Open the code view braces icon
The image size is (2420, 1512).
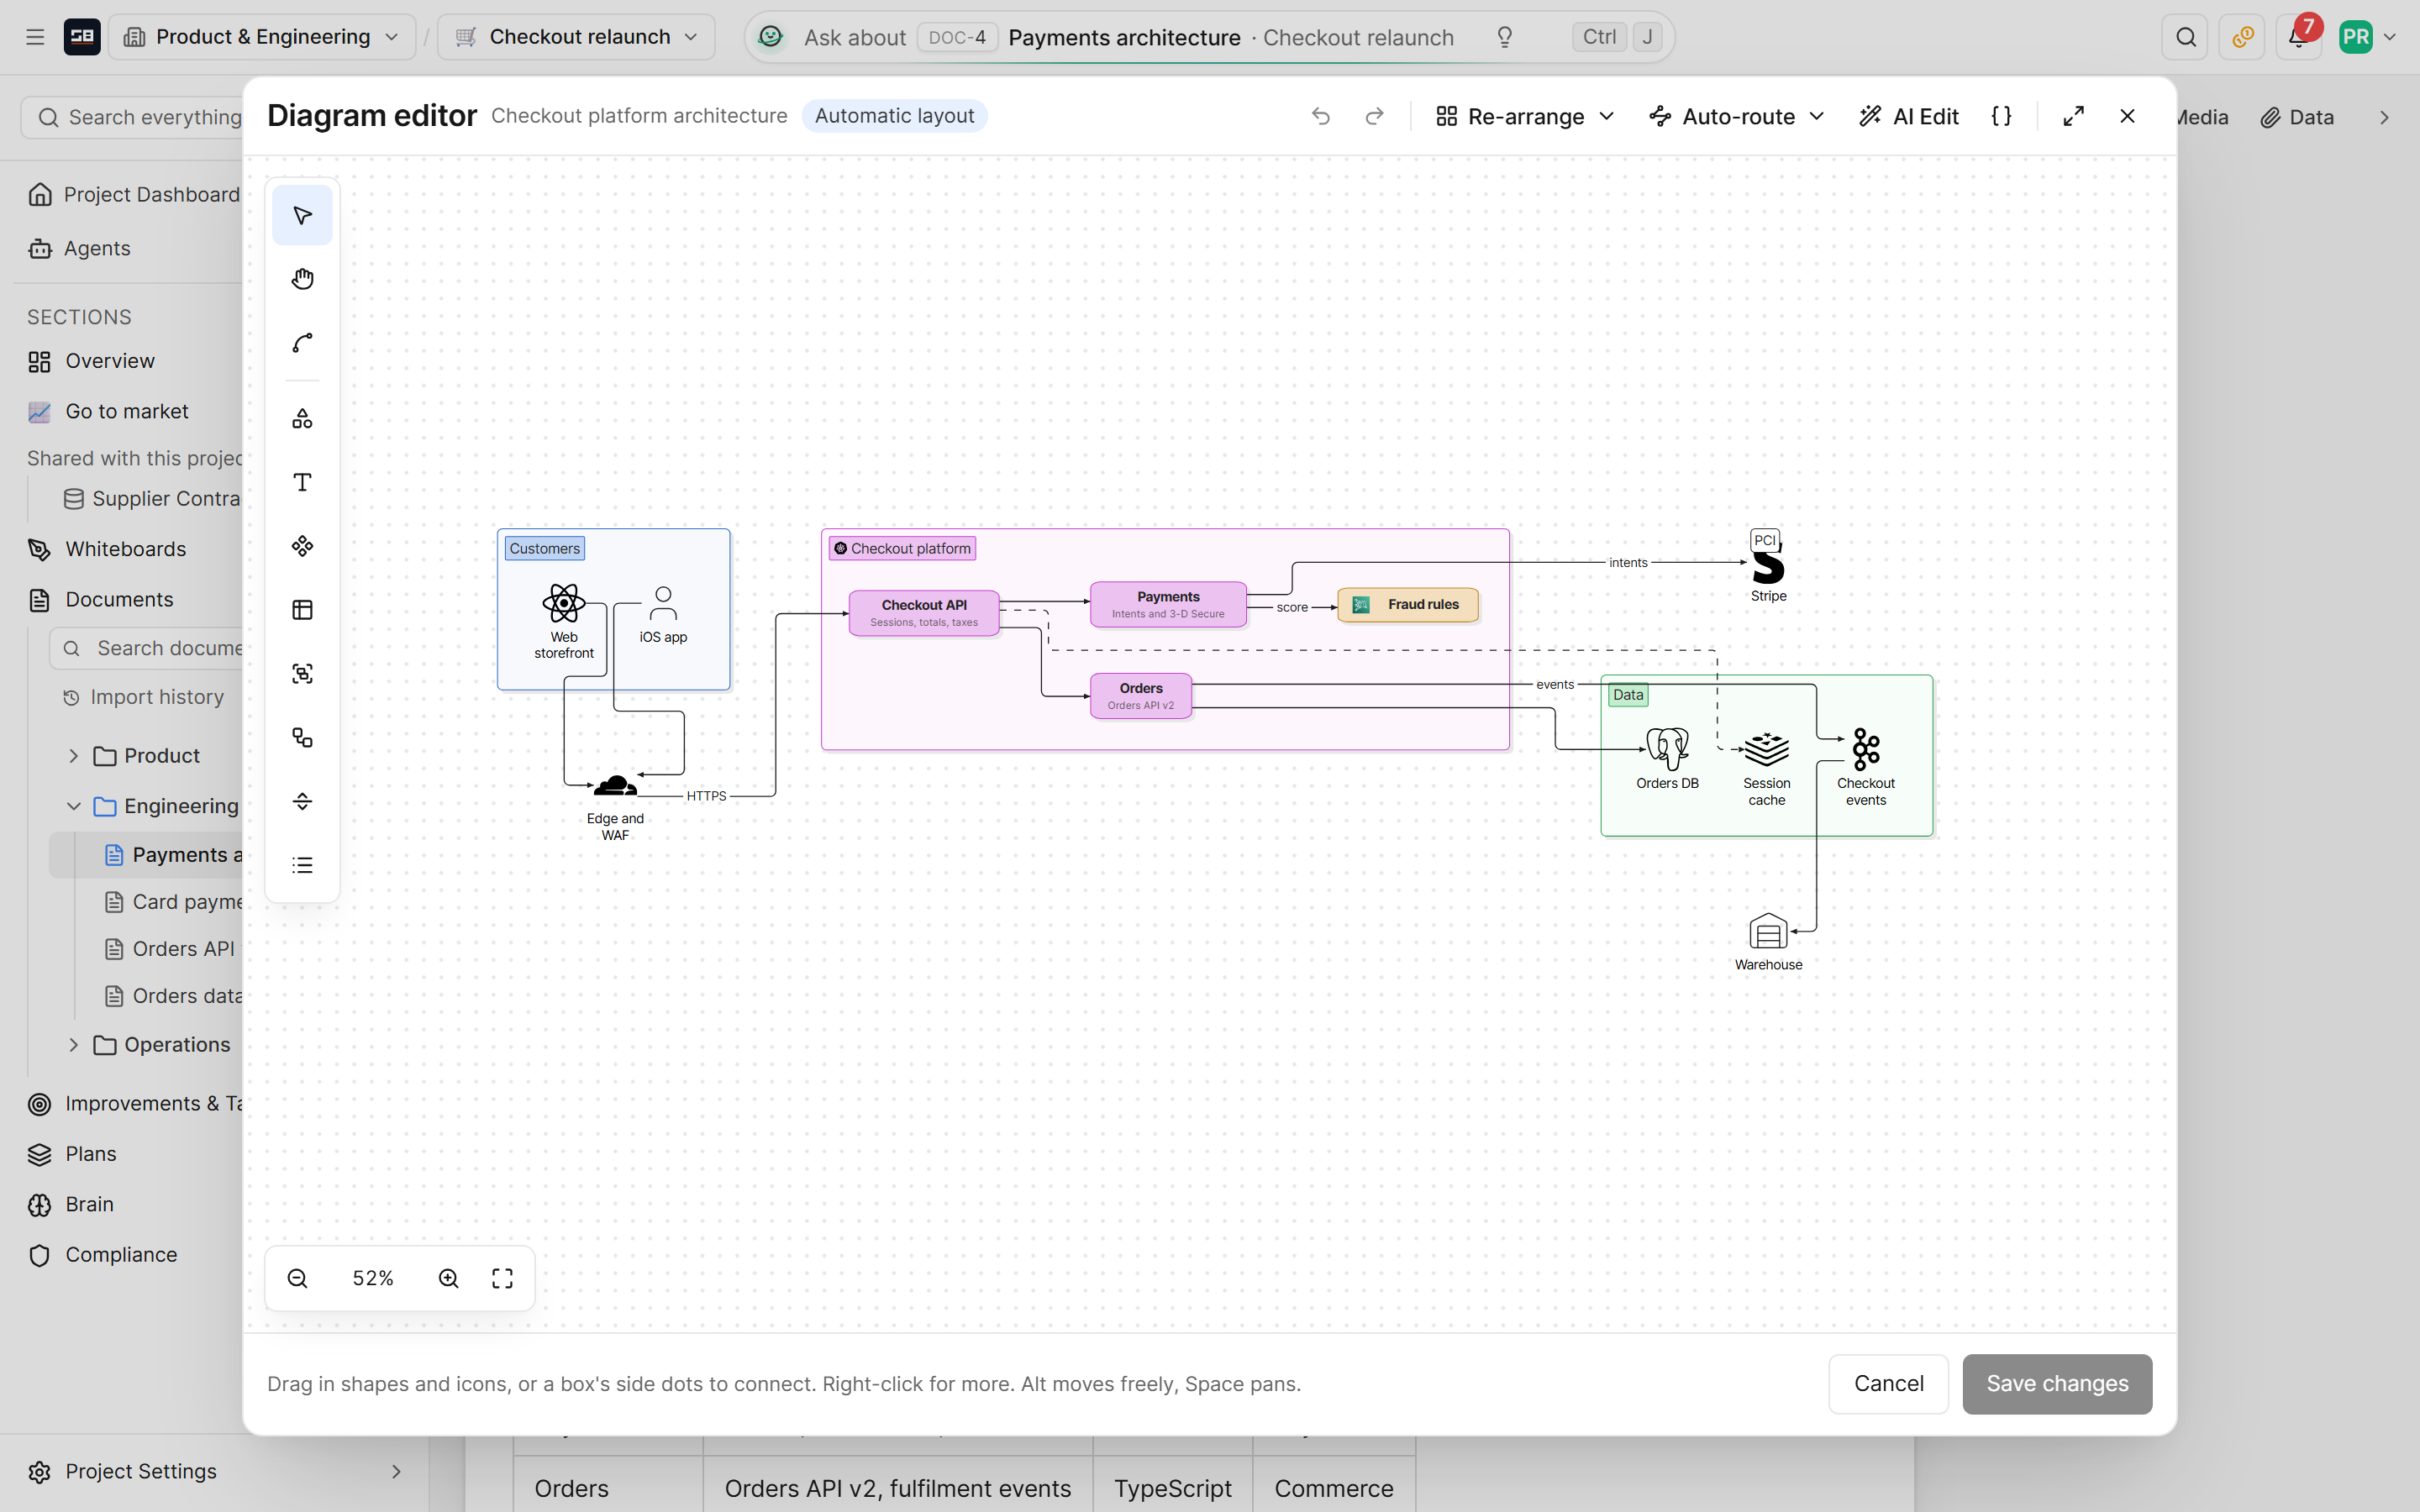click(2001, 116)
